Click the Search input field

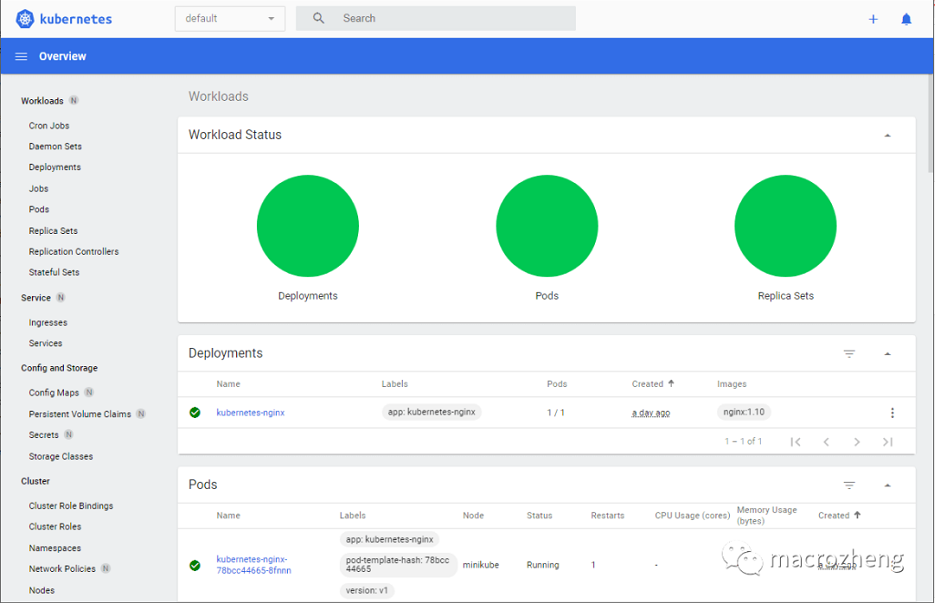(450, 19)
